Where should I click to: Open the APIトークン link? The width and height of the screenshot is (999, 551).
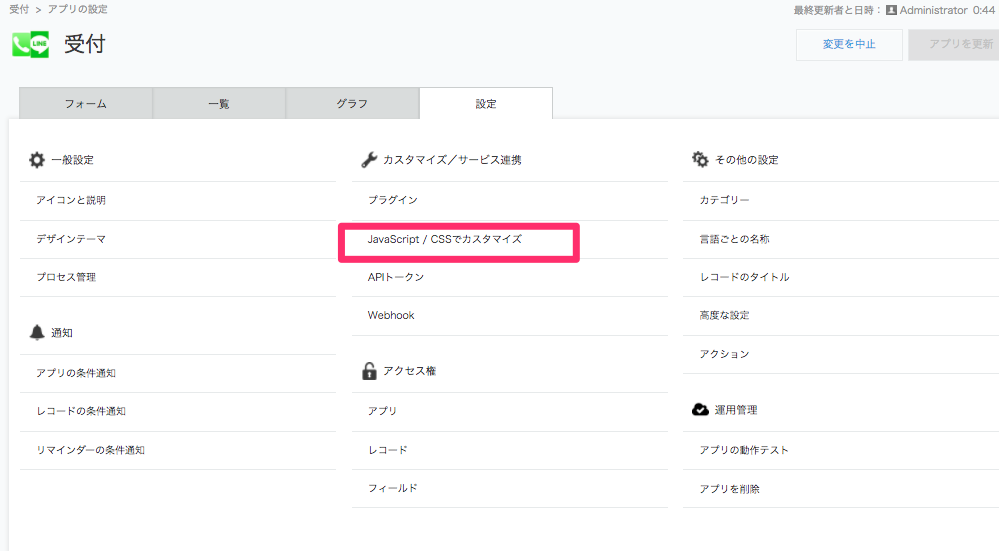click(x=396, y=277)
